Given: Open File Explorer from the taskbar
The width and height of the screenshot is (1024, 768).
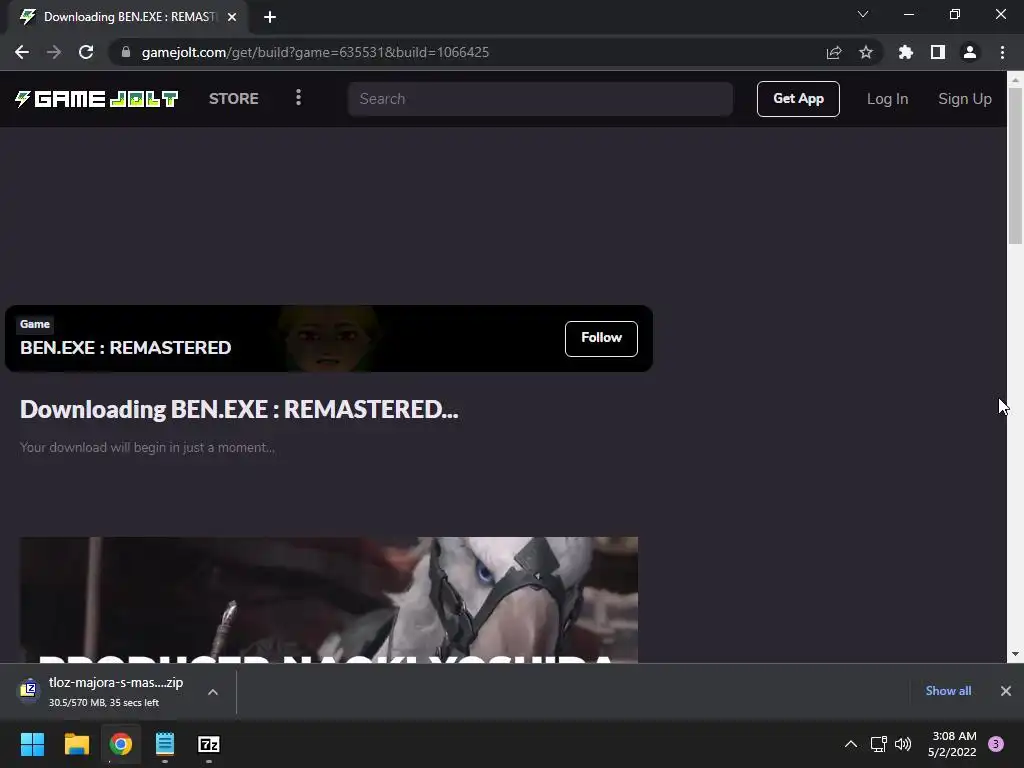Looking at the screenshot, I should (x=76, y=744).
